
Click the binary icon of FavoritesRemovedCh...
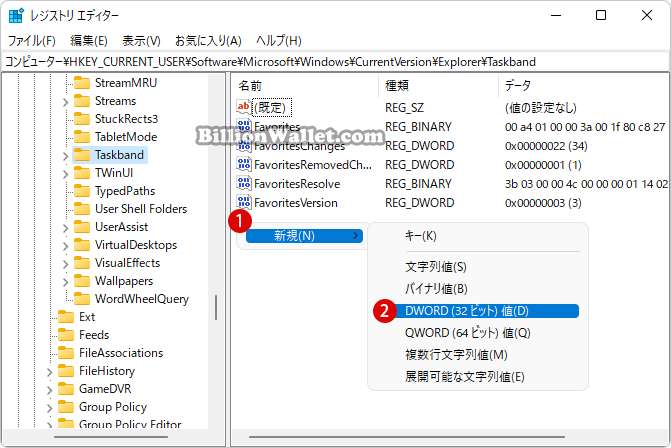coord(244,164)
